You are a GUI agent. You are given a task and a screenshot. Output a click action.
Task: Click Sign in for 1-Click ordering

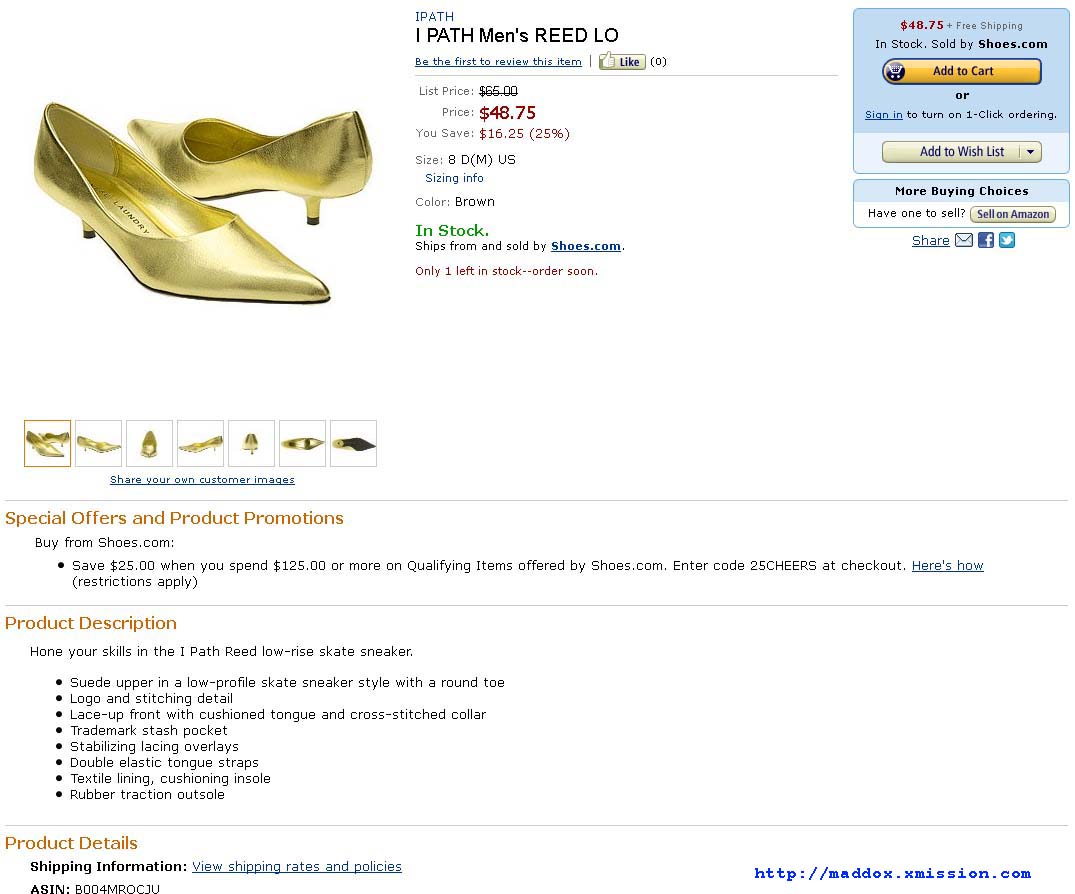point(883,115)
